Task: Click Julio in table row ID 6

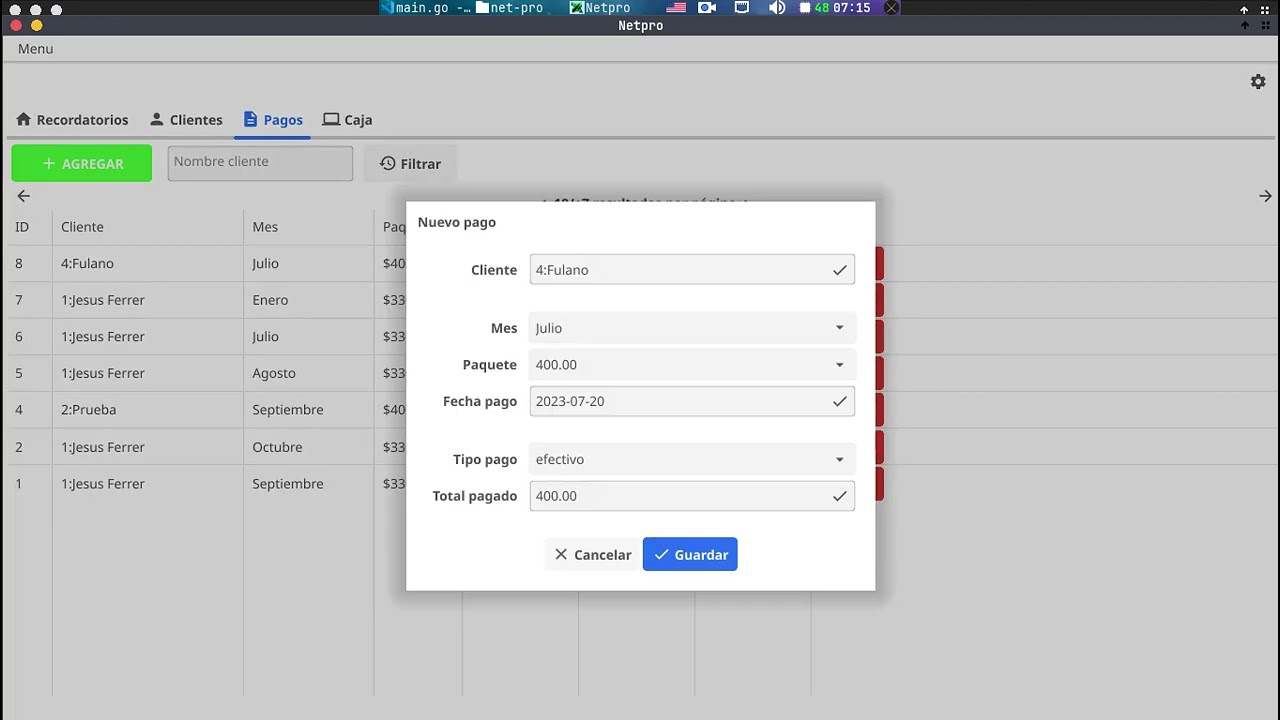Action: coord(265,337)
